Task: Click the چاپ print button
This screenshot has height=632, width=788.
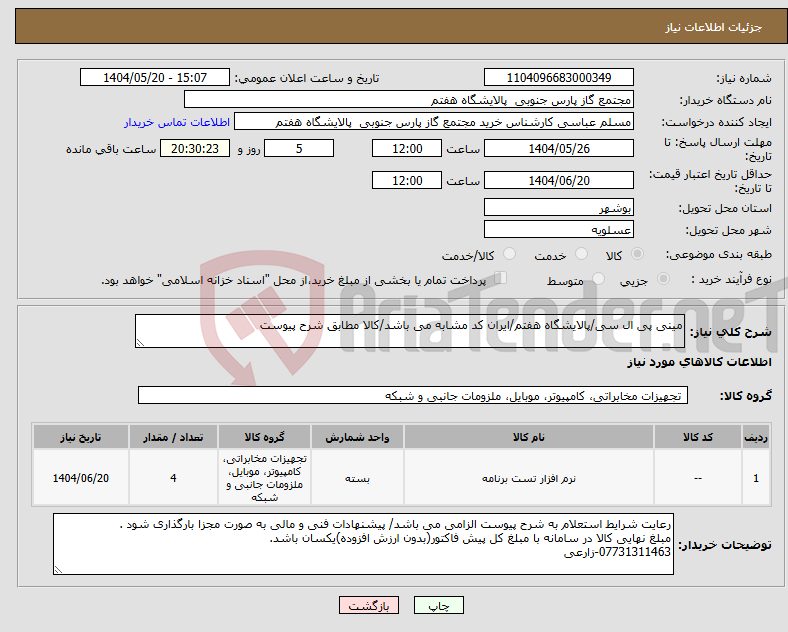Action: pos(439,605)
